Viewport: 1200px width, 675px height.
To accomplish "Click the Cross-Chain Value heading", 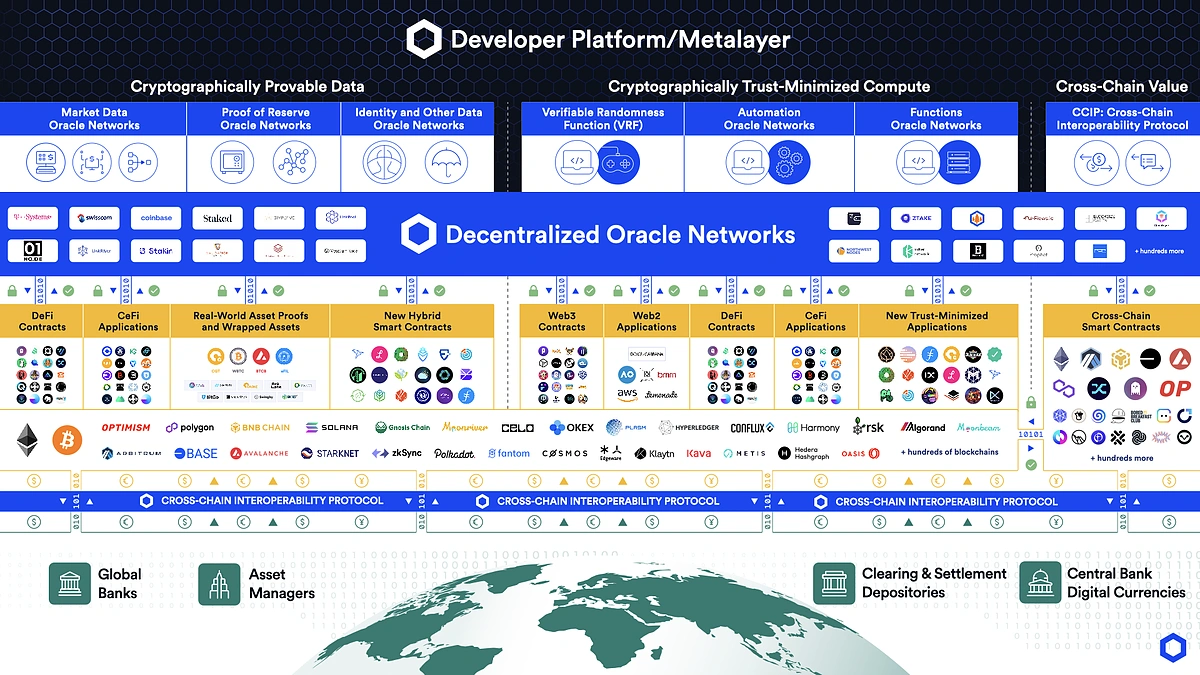I will tap(1121, 87).
